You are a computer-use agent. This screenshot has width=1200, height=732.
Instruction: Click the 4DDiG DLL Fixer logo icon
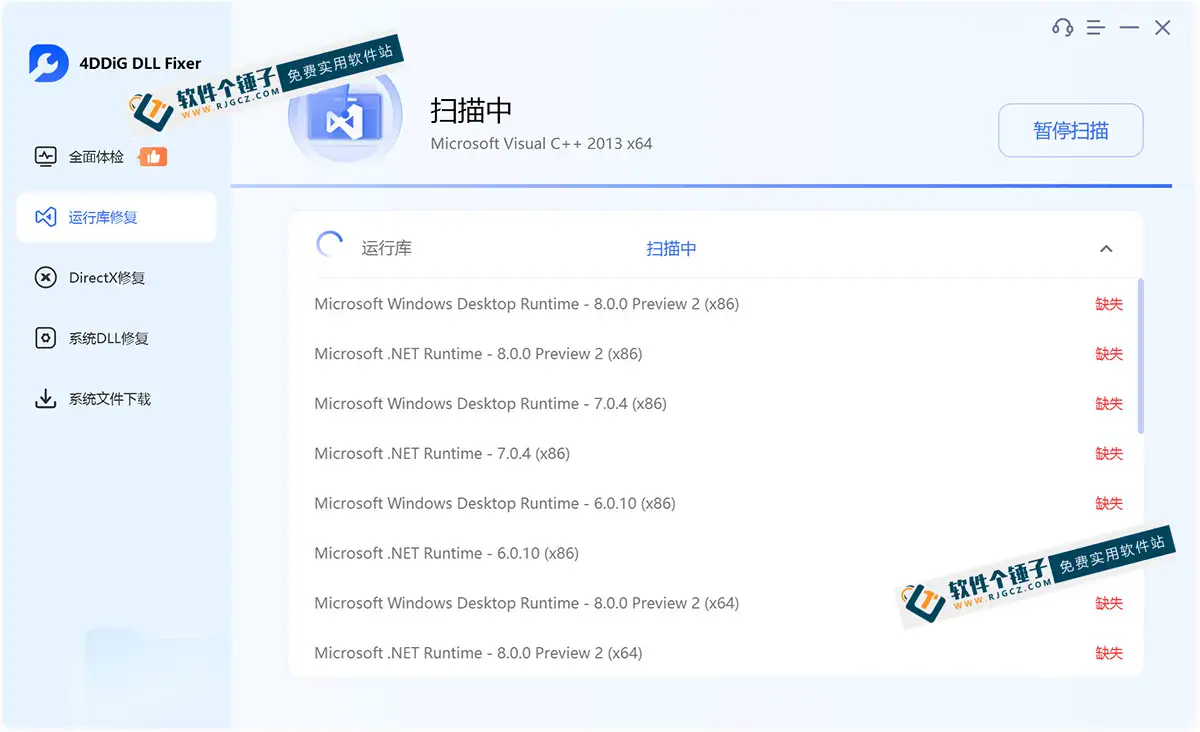point(48,63)
